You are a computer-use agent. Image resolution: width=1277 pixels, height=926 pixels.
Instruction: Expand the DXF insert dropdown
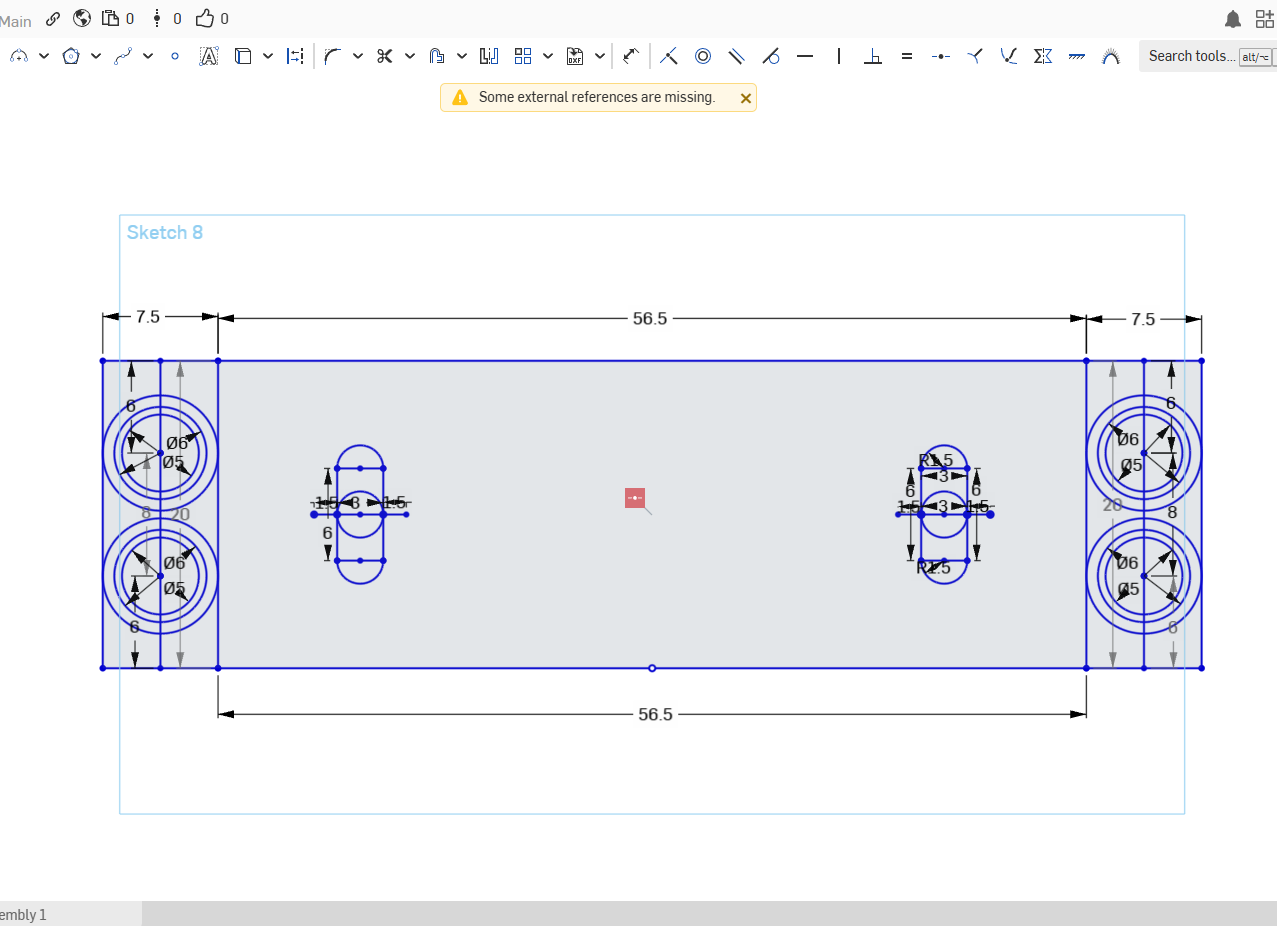[x=600, y=56]
